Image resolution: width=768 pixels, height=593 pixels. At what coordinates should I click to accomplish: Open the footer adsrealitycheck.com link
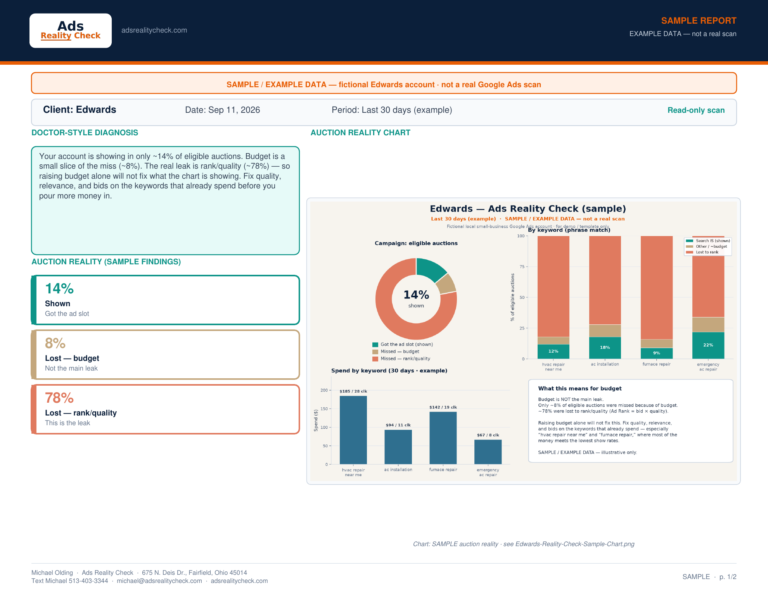pos(239,581)
